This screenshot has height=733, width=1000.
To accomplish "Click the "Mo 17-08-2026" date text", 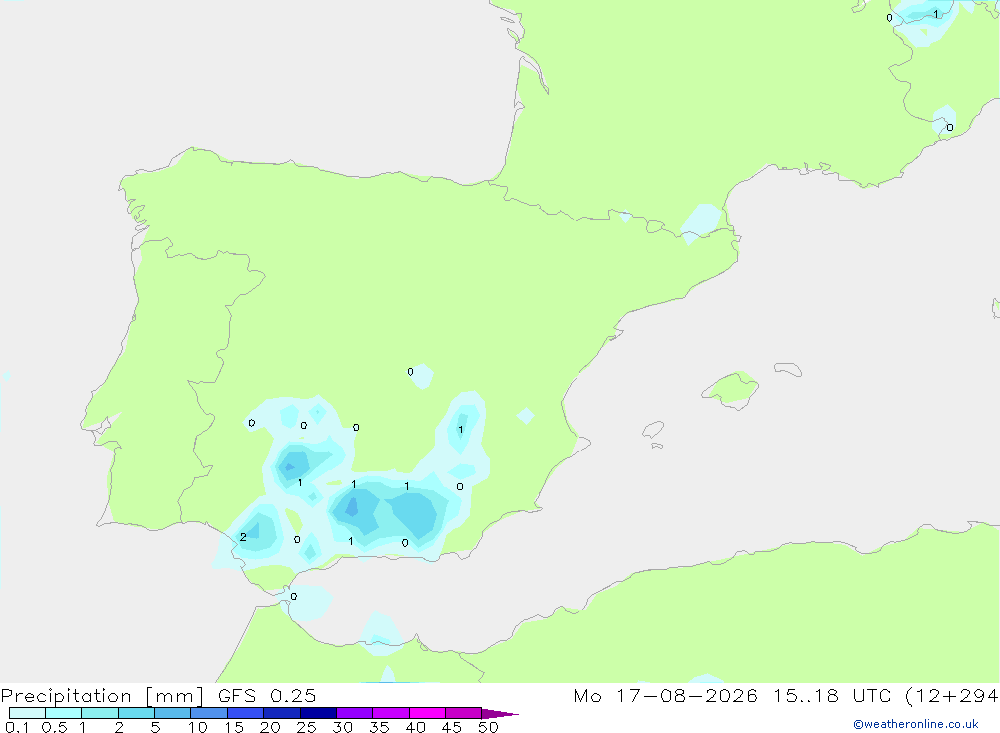I will click(x=665, y=695).
